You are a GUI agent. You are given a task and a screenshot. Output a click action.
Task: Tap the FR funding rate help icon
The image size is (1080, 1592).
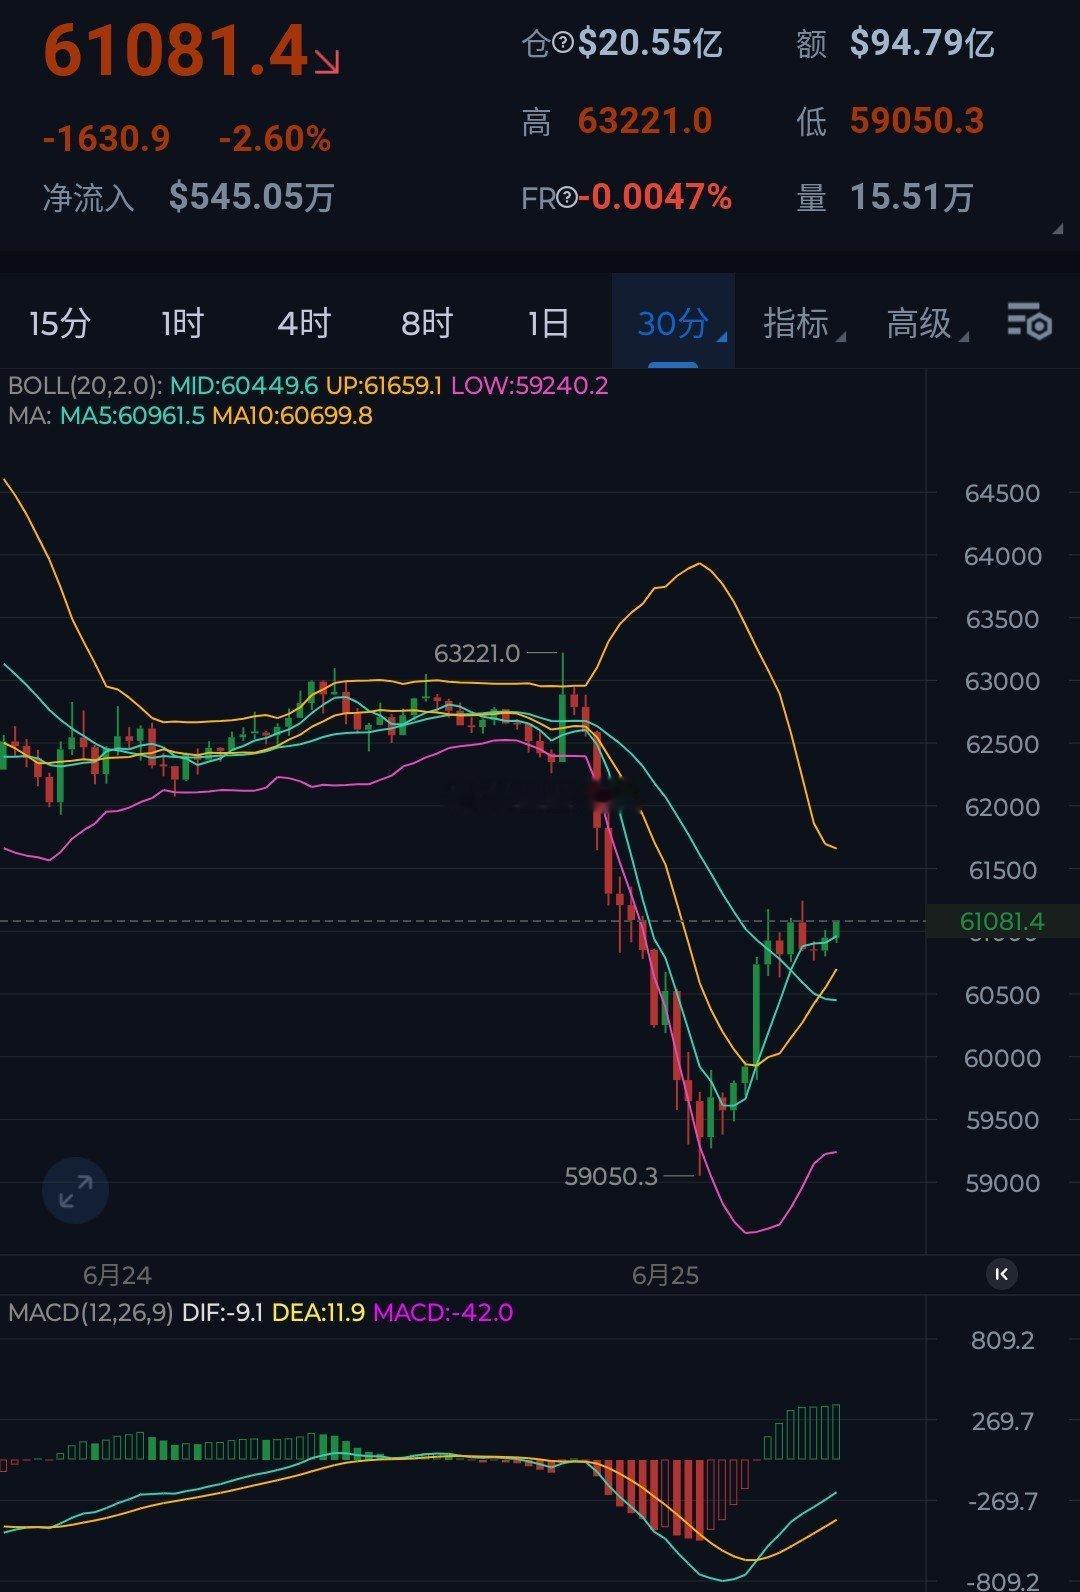point(566,197)
